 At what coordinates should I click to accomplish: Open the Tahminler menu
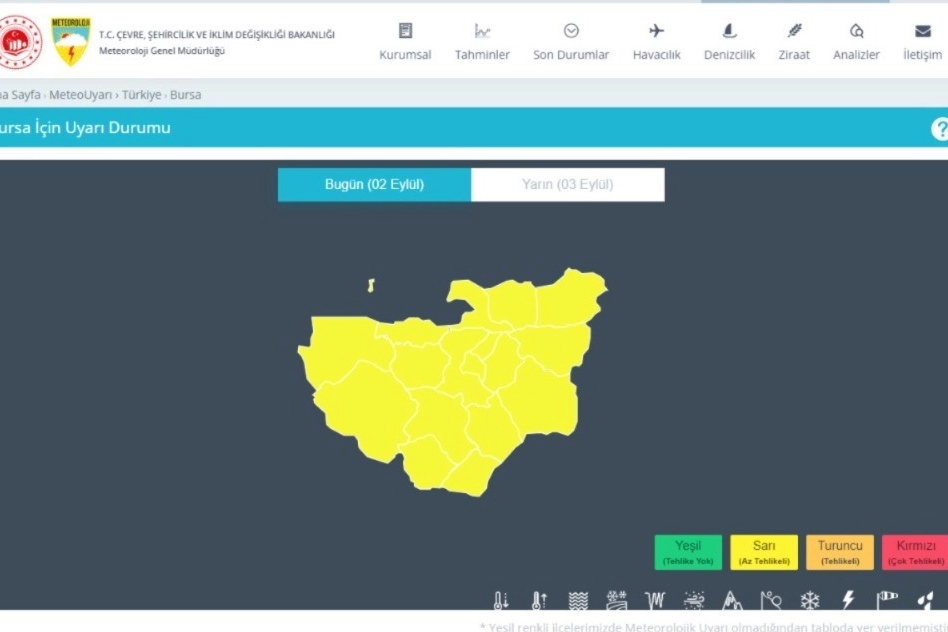(x=482, y=42)
